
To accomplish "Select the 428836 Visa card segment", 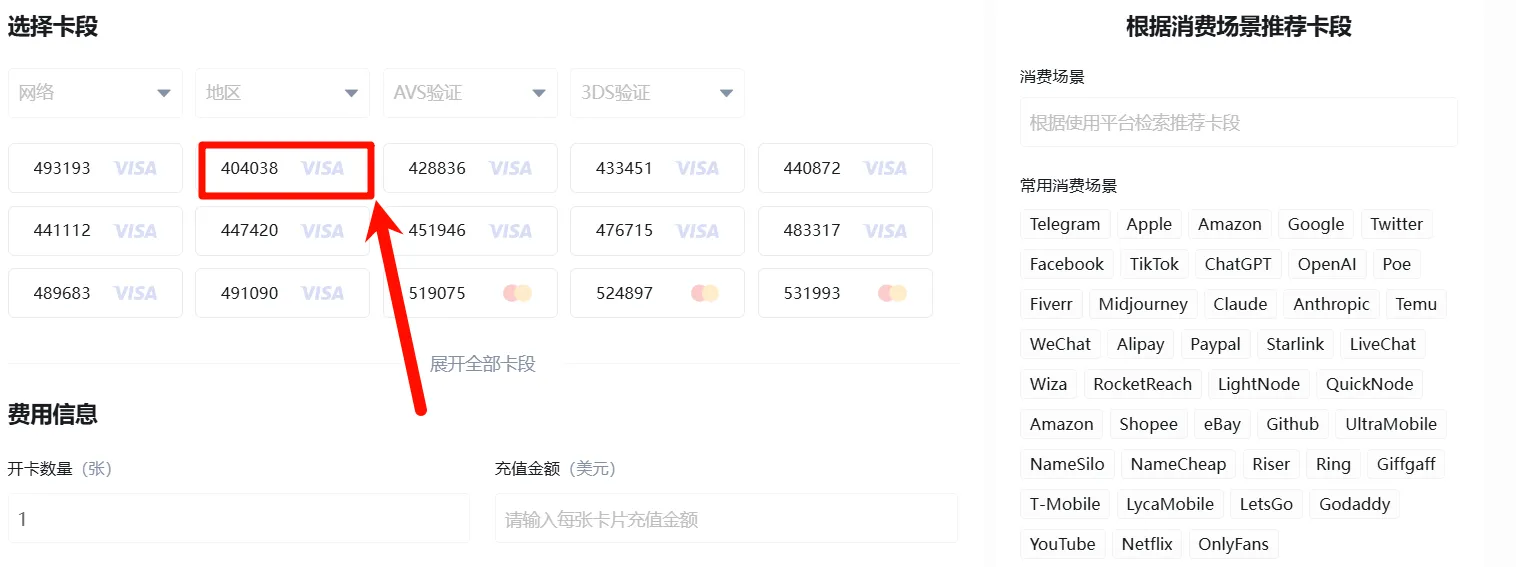I will 470,168.
